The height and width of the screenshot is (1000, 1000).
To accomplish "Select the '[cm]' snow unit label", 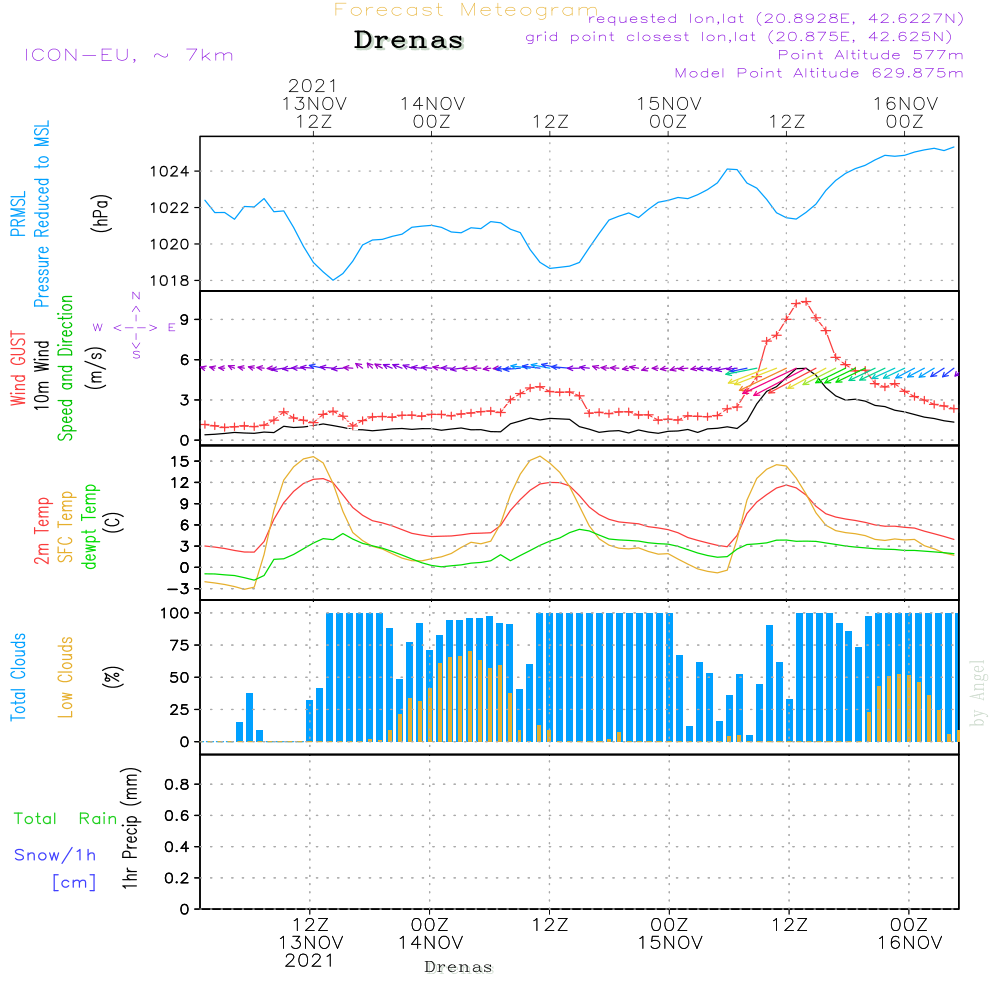I will [75, 883].
